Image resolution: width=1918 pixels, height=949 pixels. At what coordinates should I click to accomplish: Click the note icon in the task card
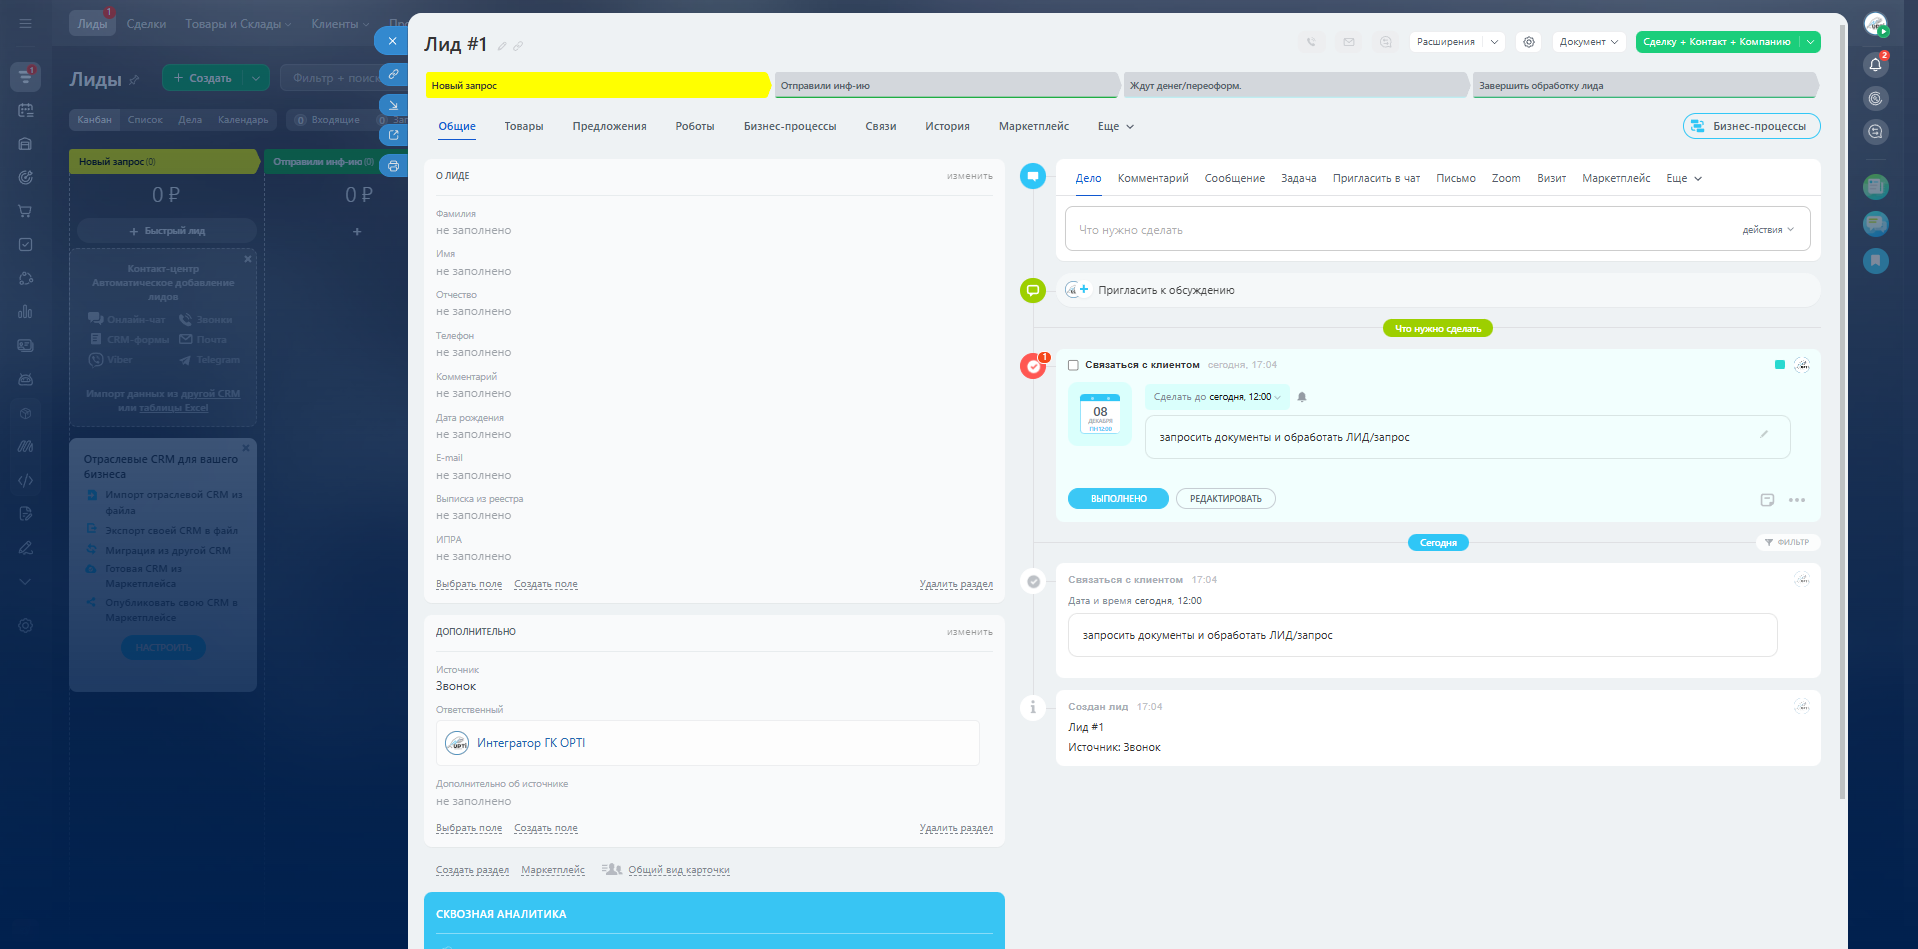tap(1767, 500)
